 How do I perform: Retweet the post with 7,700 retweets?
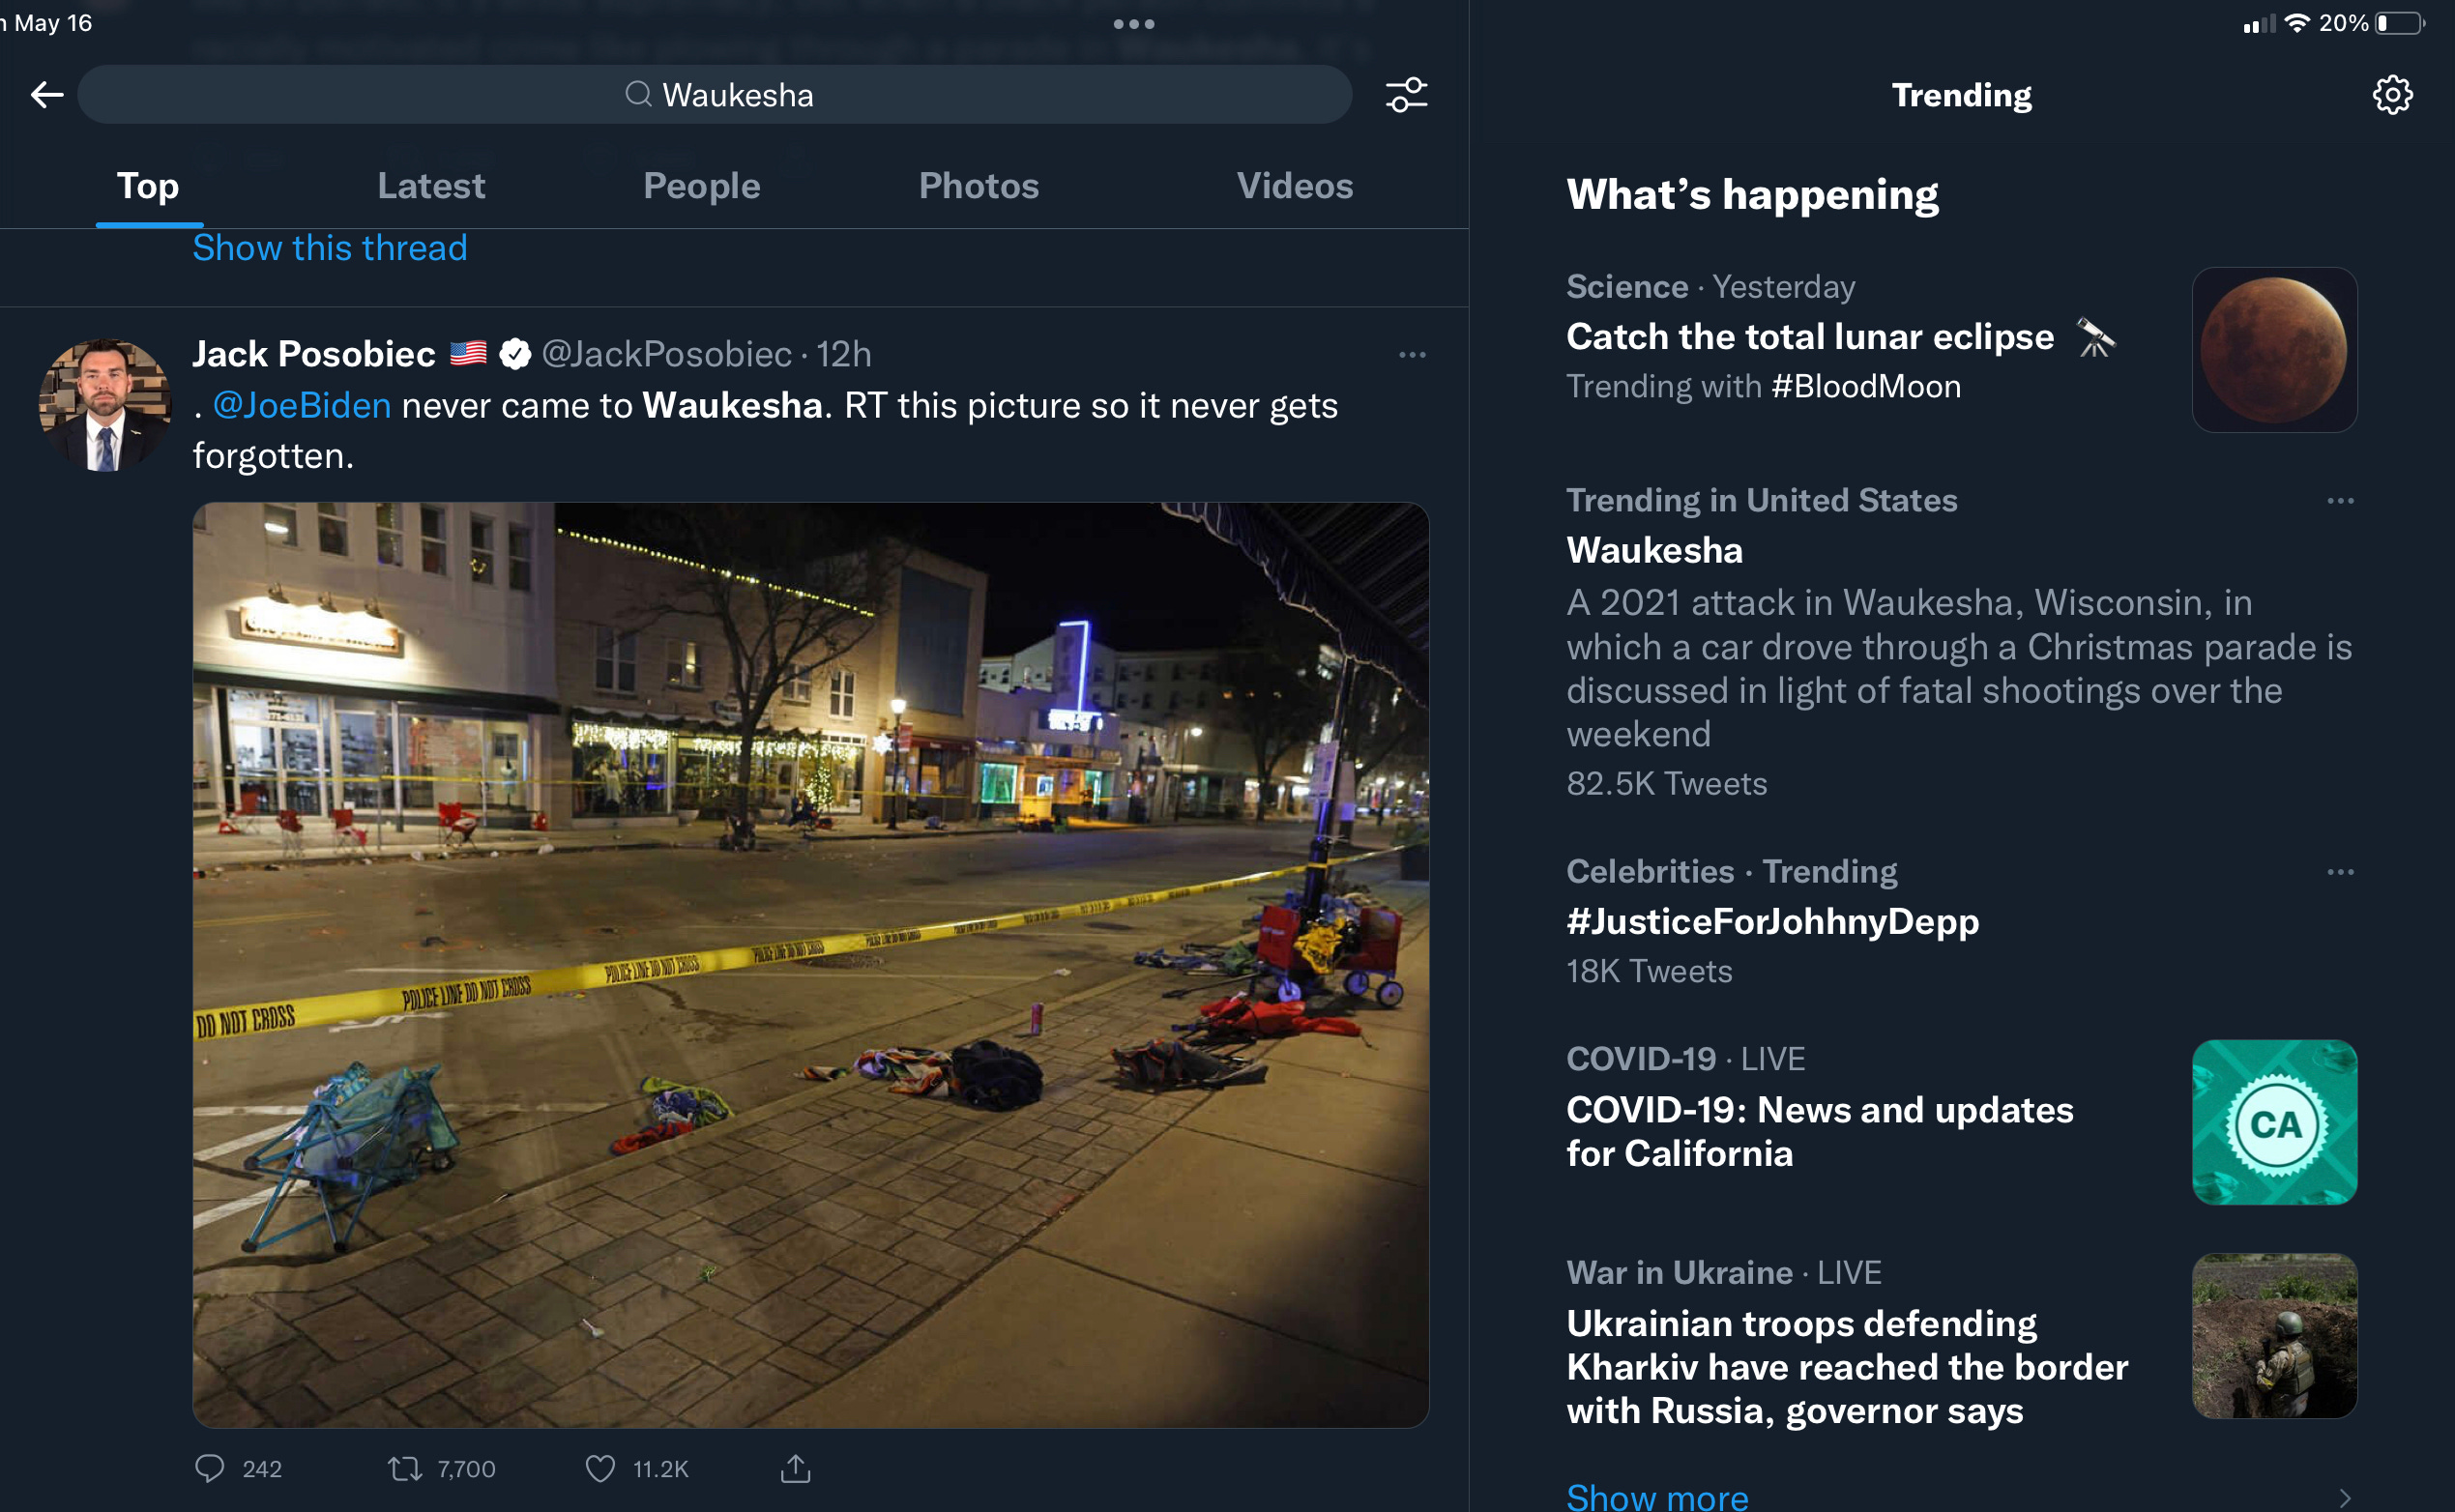click(405, 1468)
